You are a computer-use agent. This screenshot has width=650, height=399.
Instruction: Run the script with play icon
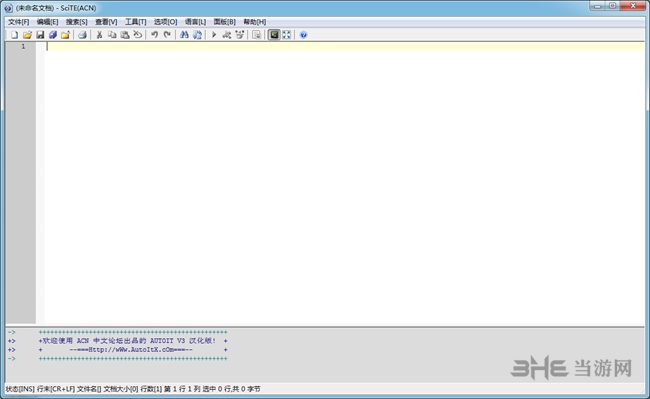214,35
